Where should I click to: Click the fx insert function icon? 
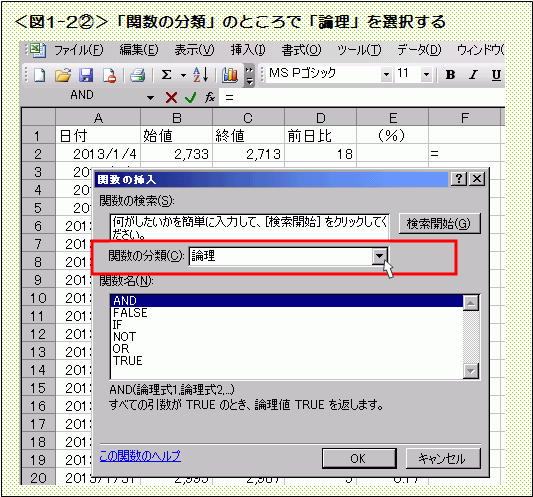coord(210,98)
